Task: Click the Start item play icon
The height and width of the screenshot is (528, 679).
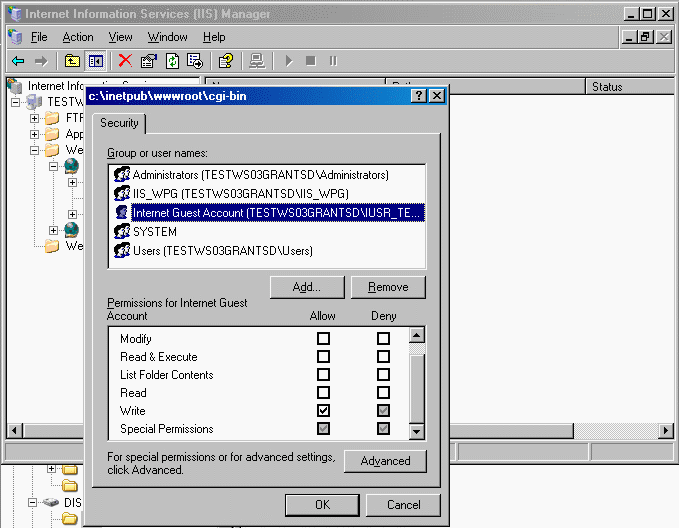Action: pos(289,61)
